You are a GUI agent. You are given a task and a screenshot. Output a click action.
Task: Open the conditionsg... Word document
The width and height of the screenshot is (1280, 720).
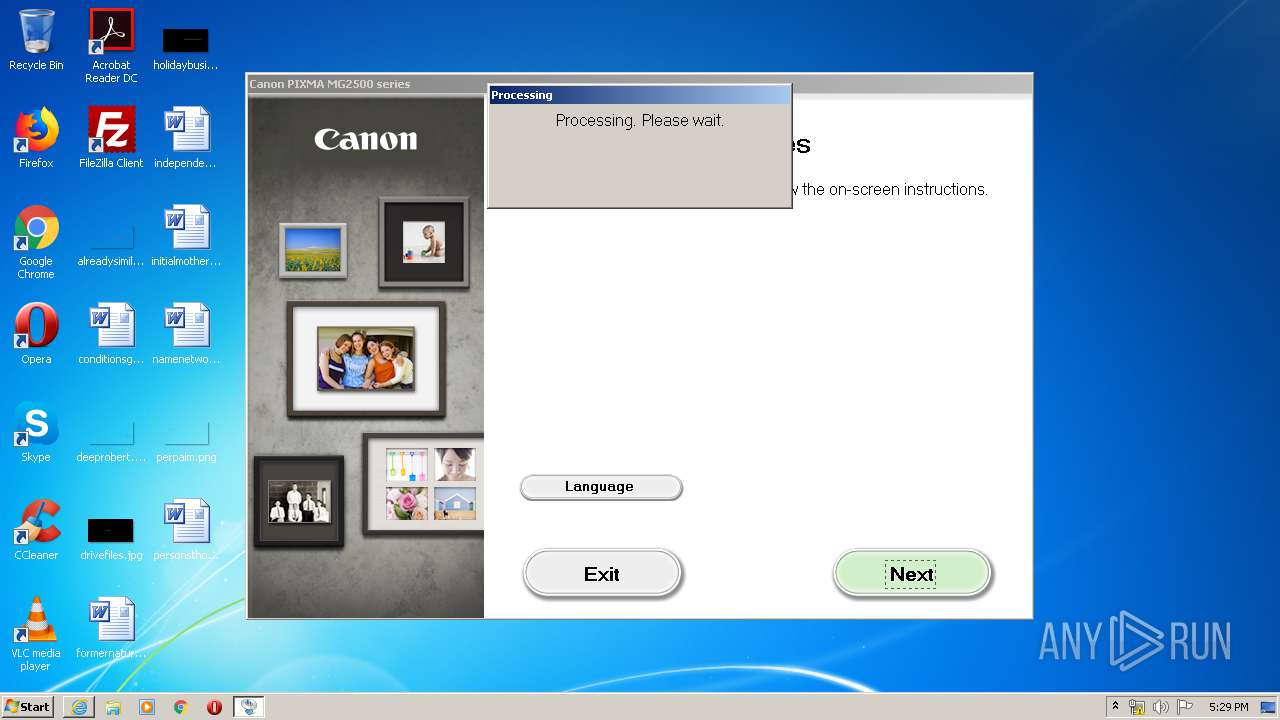(111, 334)
